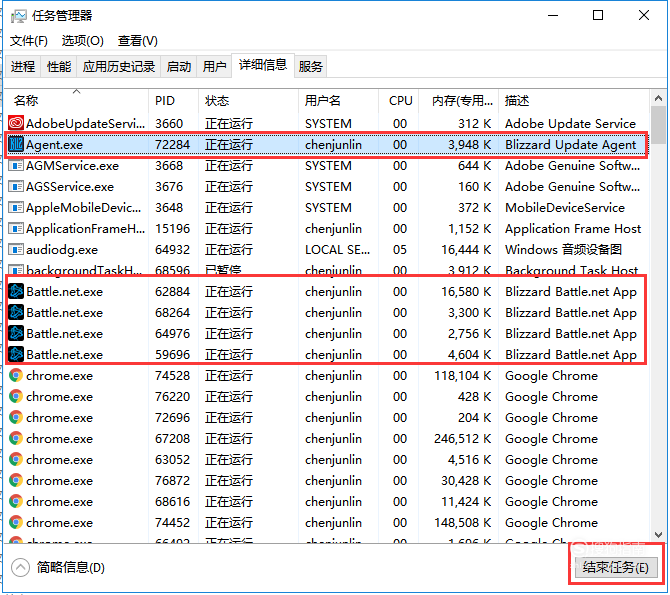Switch to the 启动 tab
670x595 pixels.
[x=179, y=66]
